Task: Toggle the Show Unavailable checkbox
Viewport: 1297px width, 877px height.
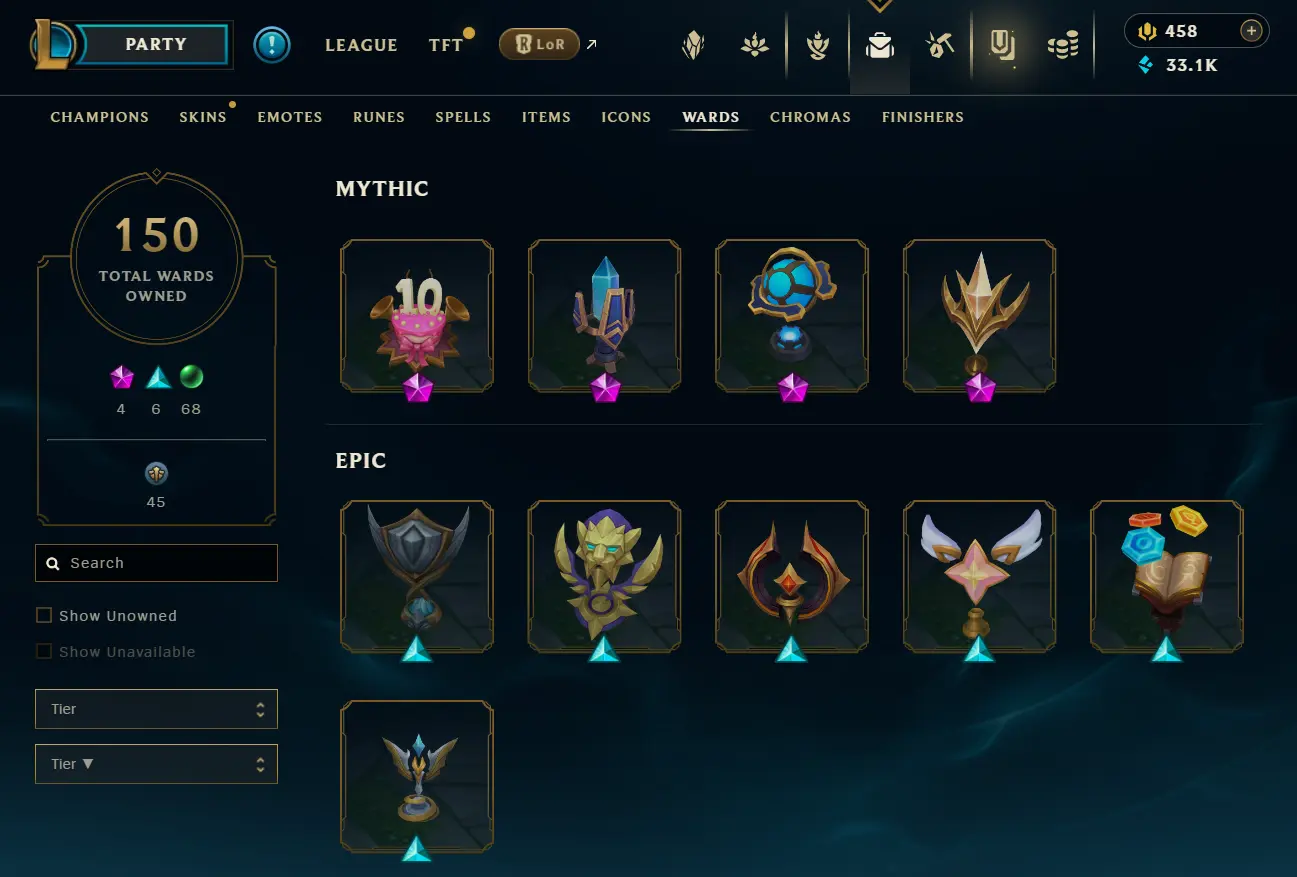Action: point(44,652)
